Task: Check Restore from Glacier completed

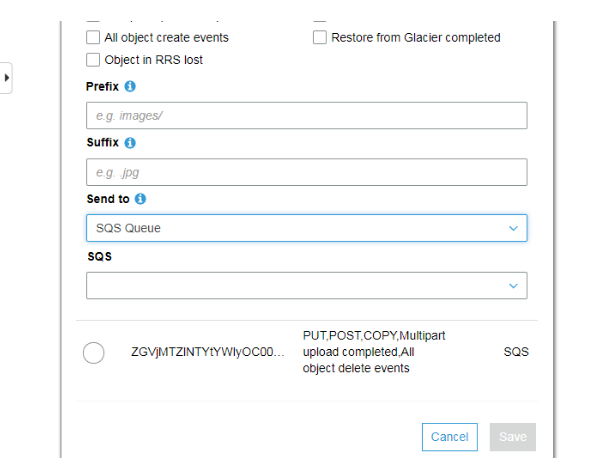Action: point(320,38)
